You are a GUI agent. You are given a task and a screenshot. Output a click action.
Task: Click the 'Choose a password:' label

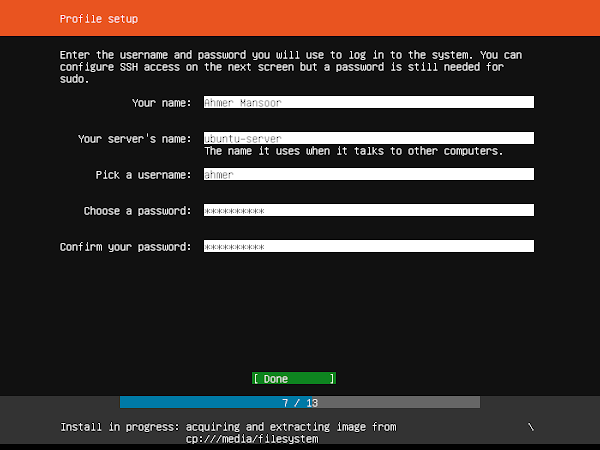[x=137, y=211]
